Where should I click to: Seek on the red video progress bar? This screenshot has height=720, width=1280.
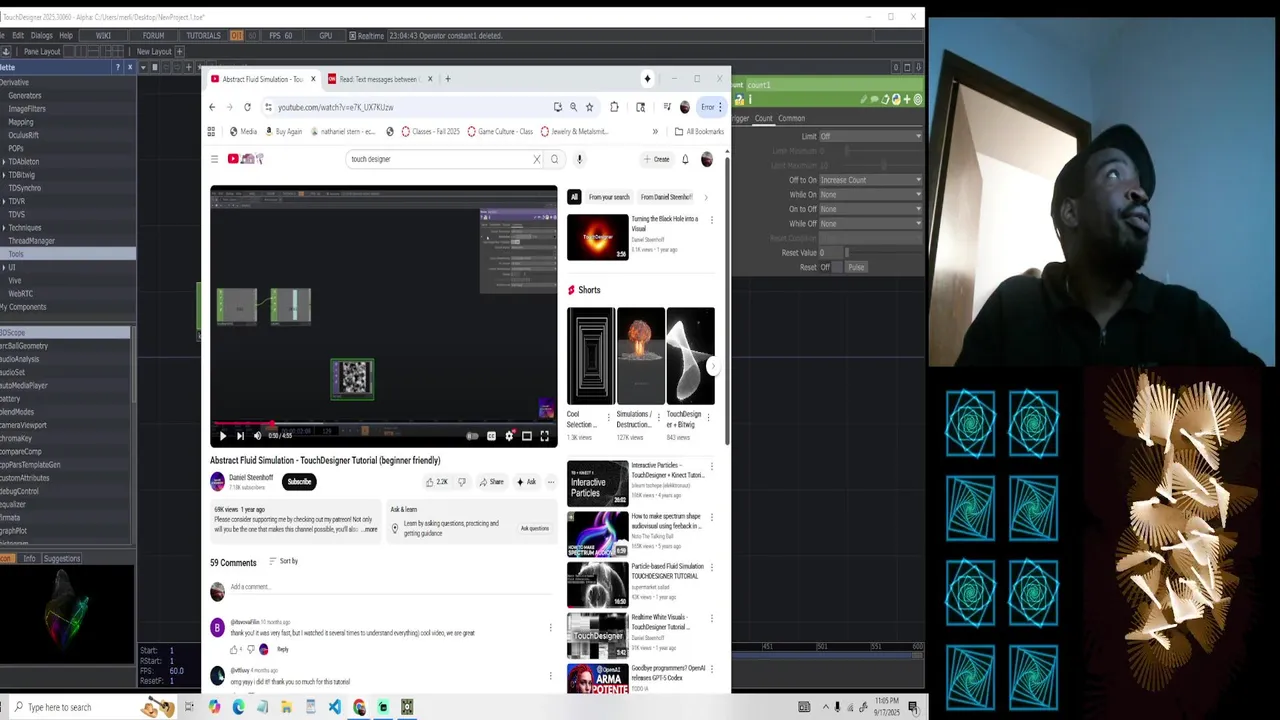pos(383,424)
